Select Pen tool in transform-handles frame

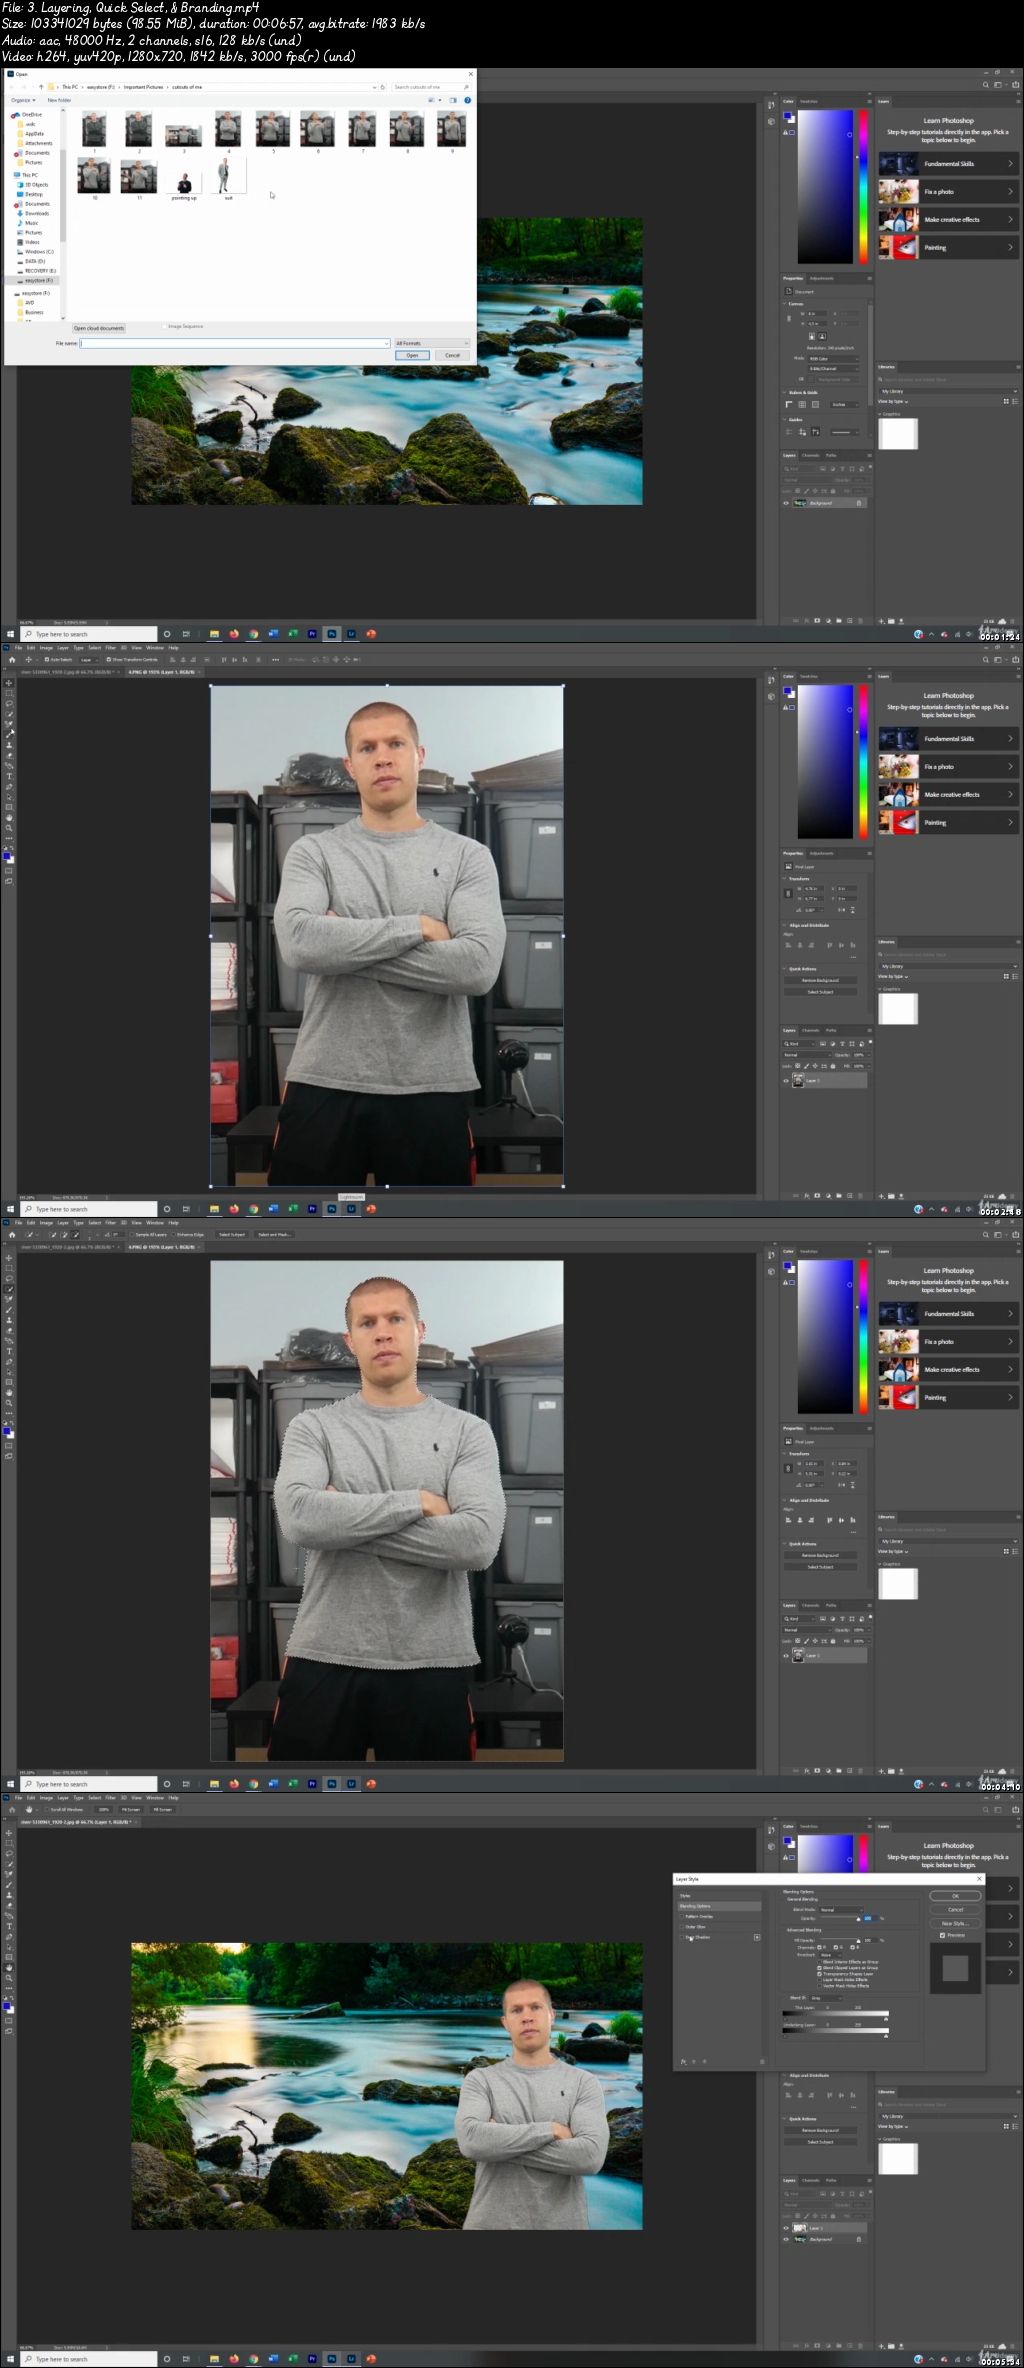[x=9, y=787]
